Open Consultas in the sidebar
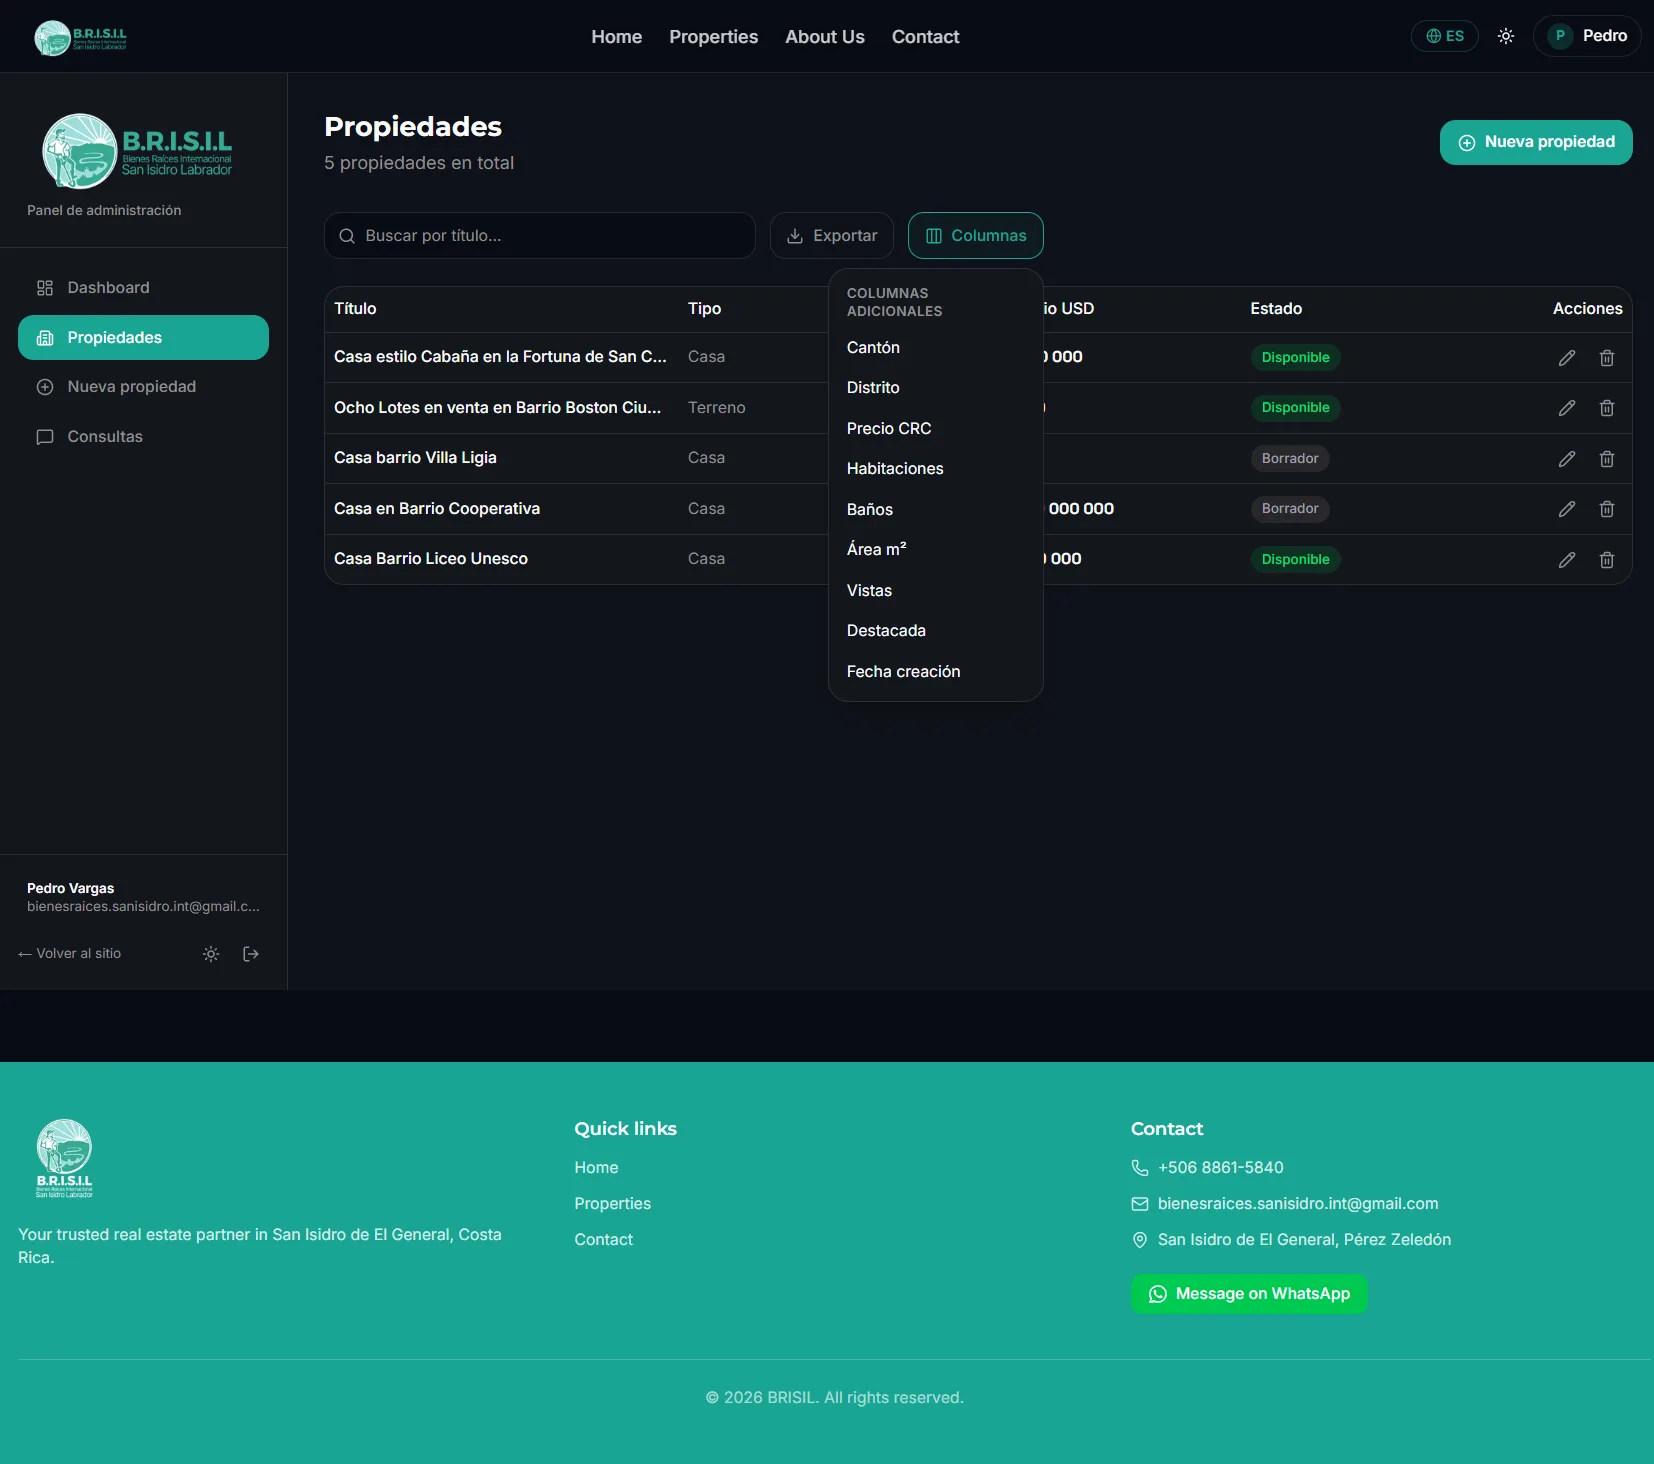The width and height of the screenshot is (1654, 1464). (x=143, y=437)
